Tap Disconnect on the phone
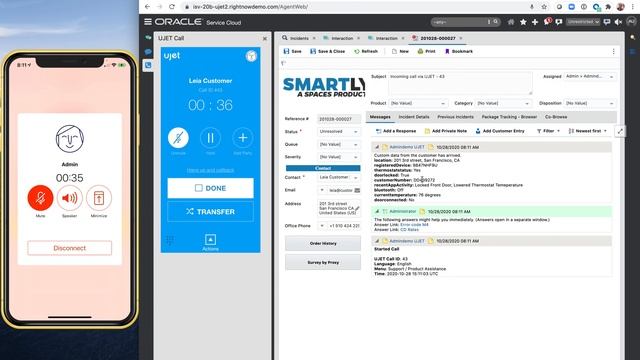The height and width of the screenshot is (360, 640). point(69,248)
